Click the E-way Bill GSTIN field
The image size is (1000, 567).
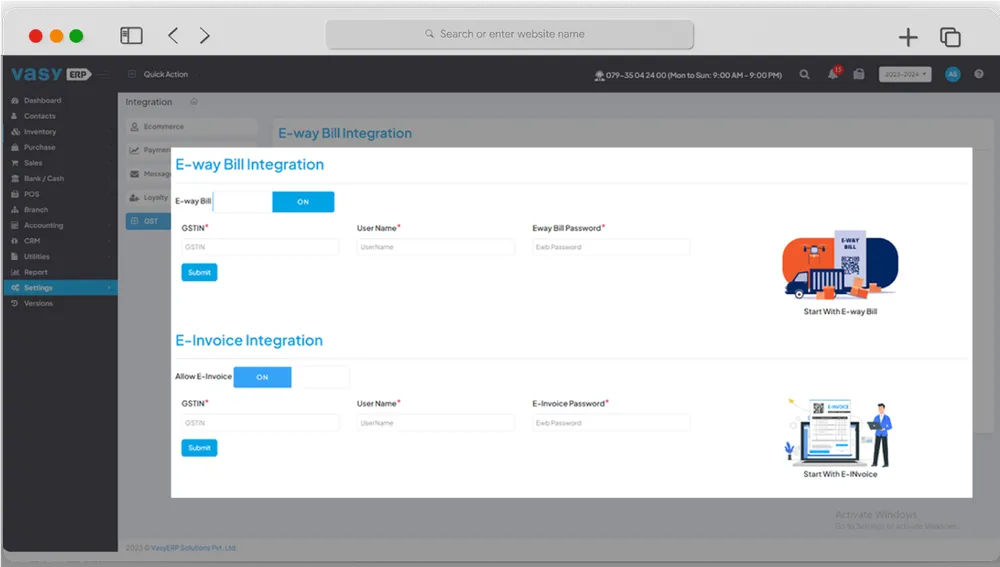[x=260, y=247]
